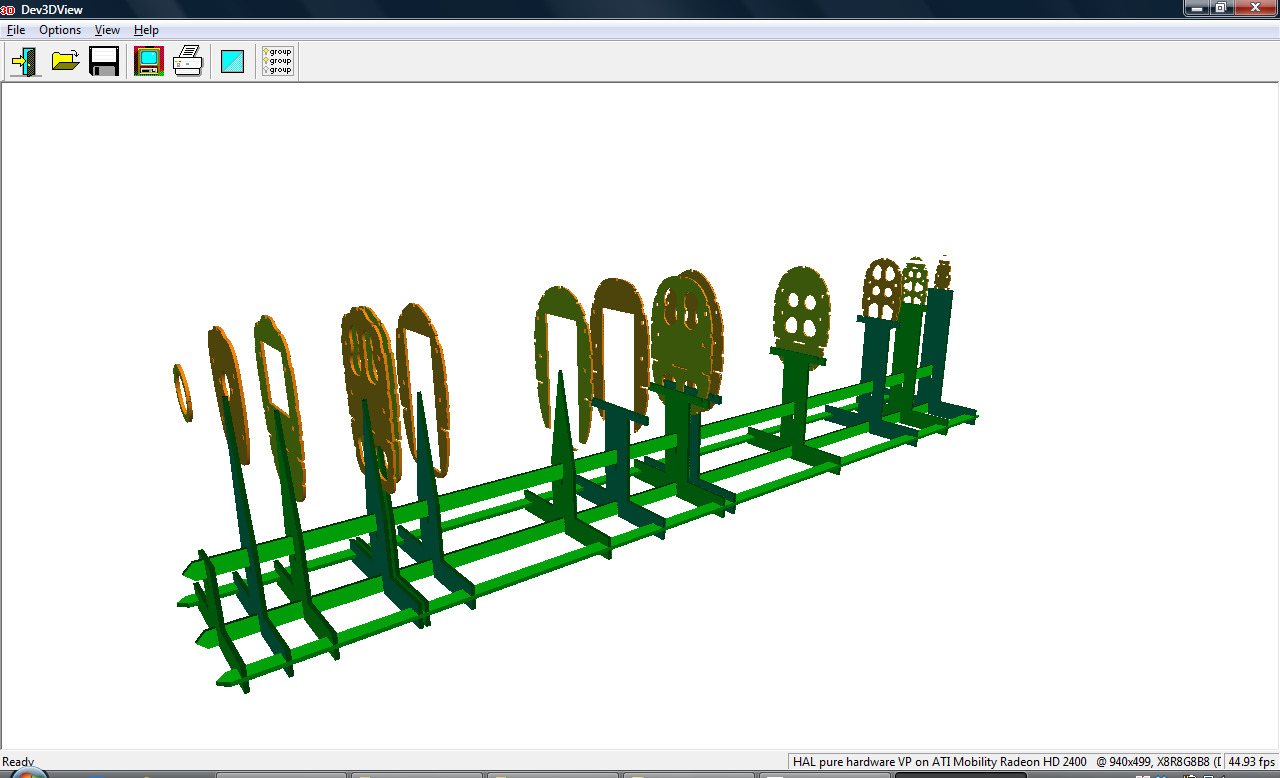Open the Help menu

click(x=146, y=30)
